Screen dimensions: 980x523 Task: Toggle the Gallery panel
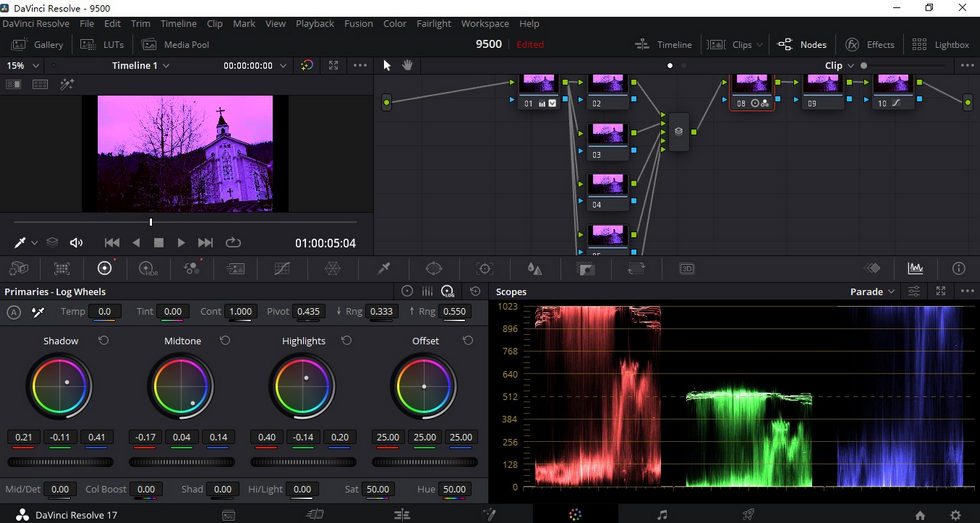tap(38, 44)
